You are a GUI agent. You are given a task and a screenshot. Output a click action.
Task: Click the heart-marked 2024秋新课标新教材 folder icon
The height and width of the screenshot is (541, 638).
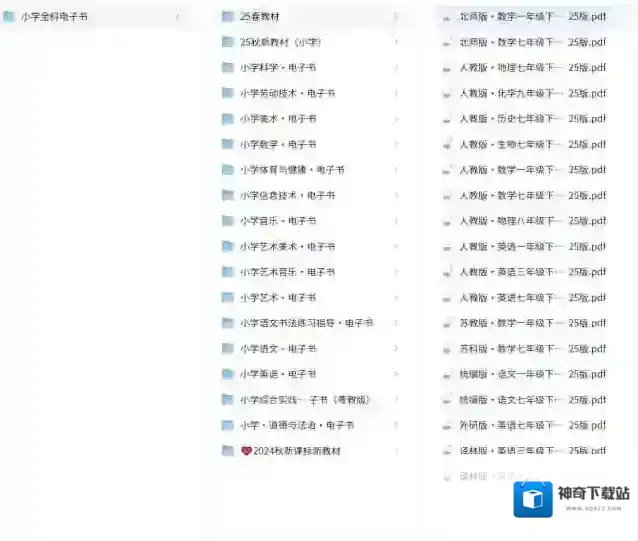[x=228, y=451]
